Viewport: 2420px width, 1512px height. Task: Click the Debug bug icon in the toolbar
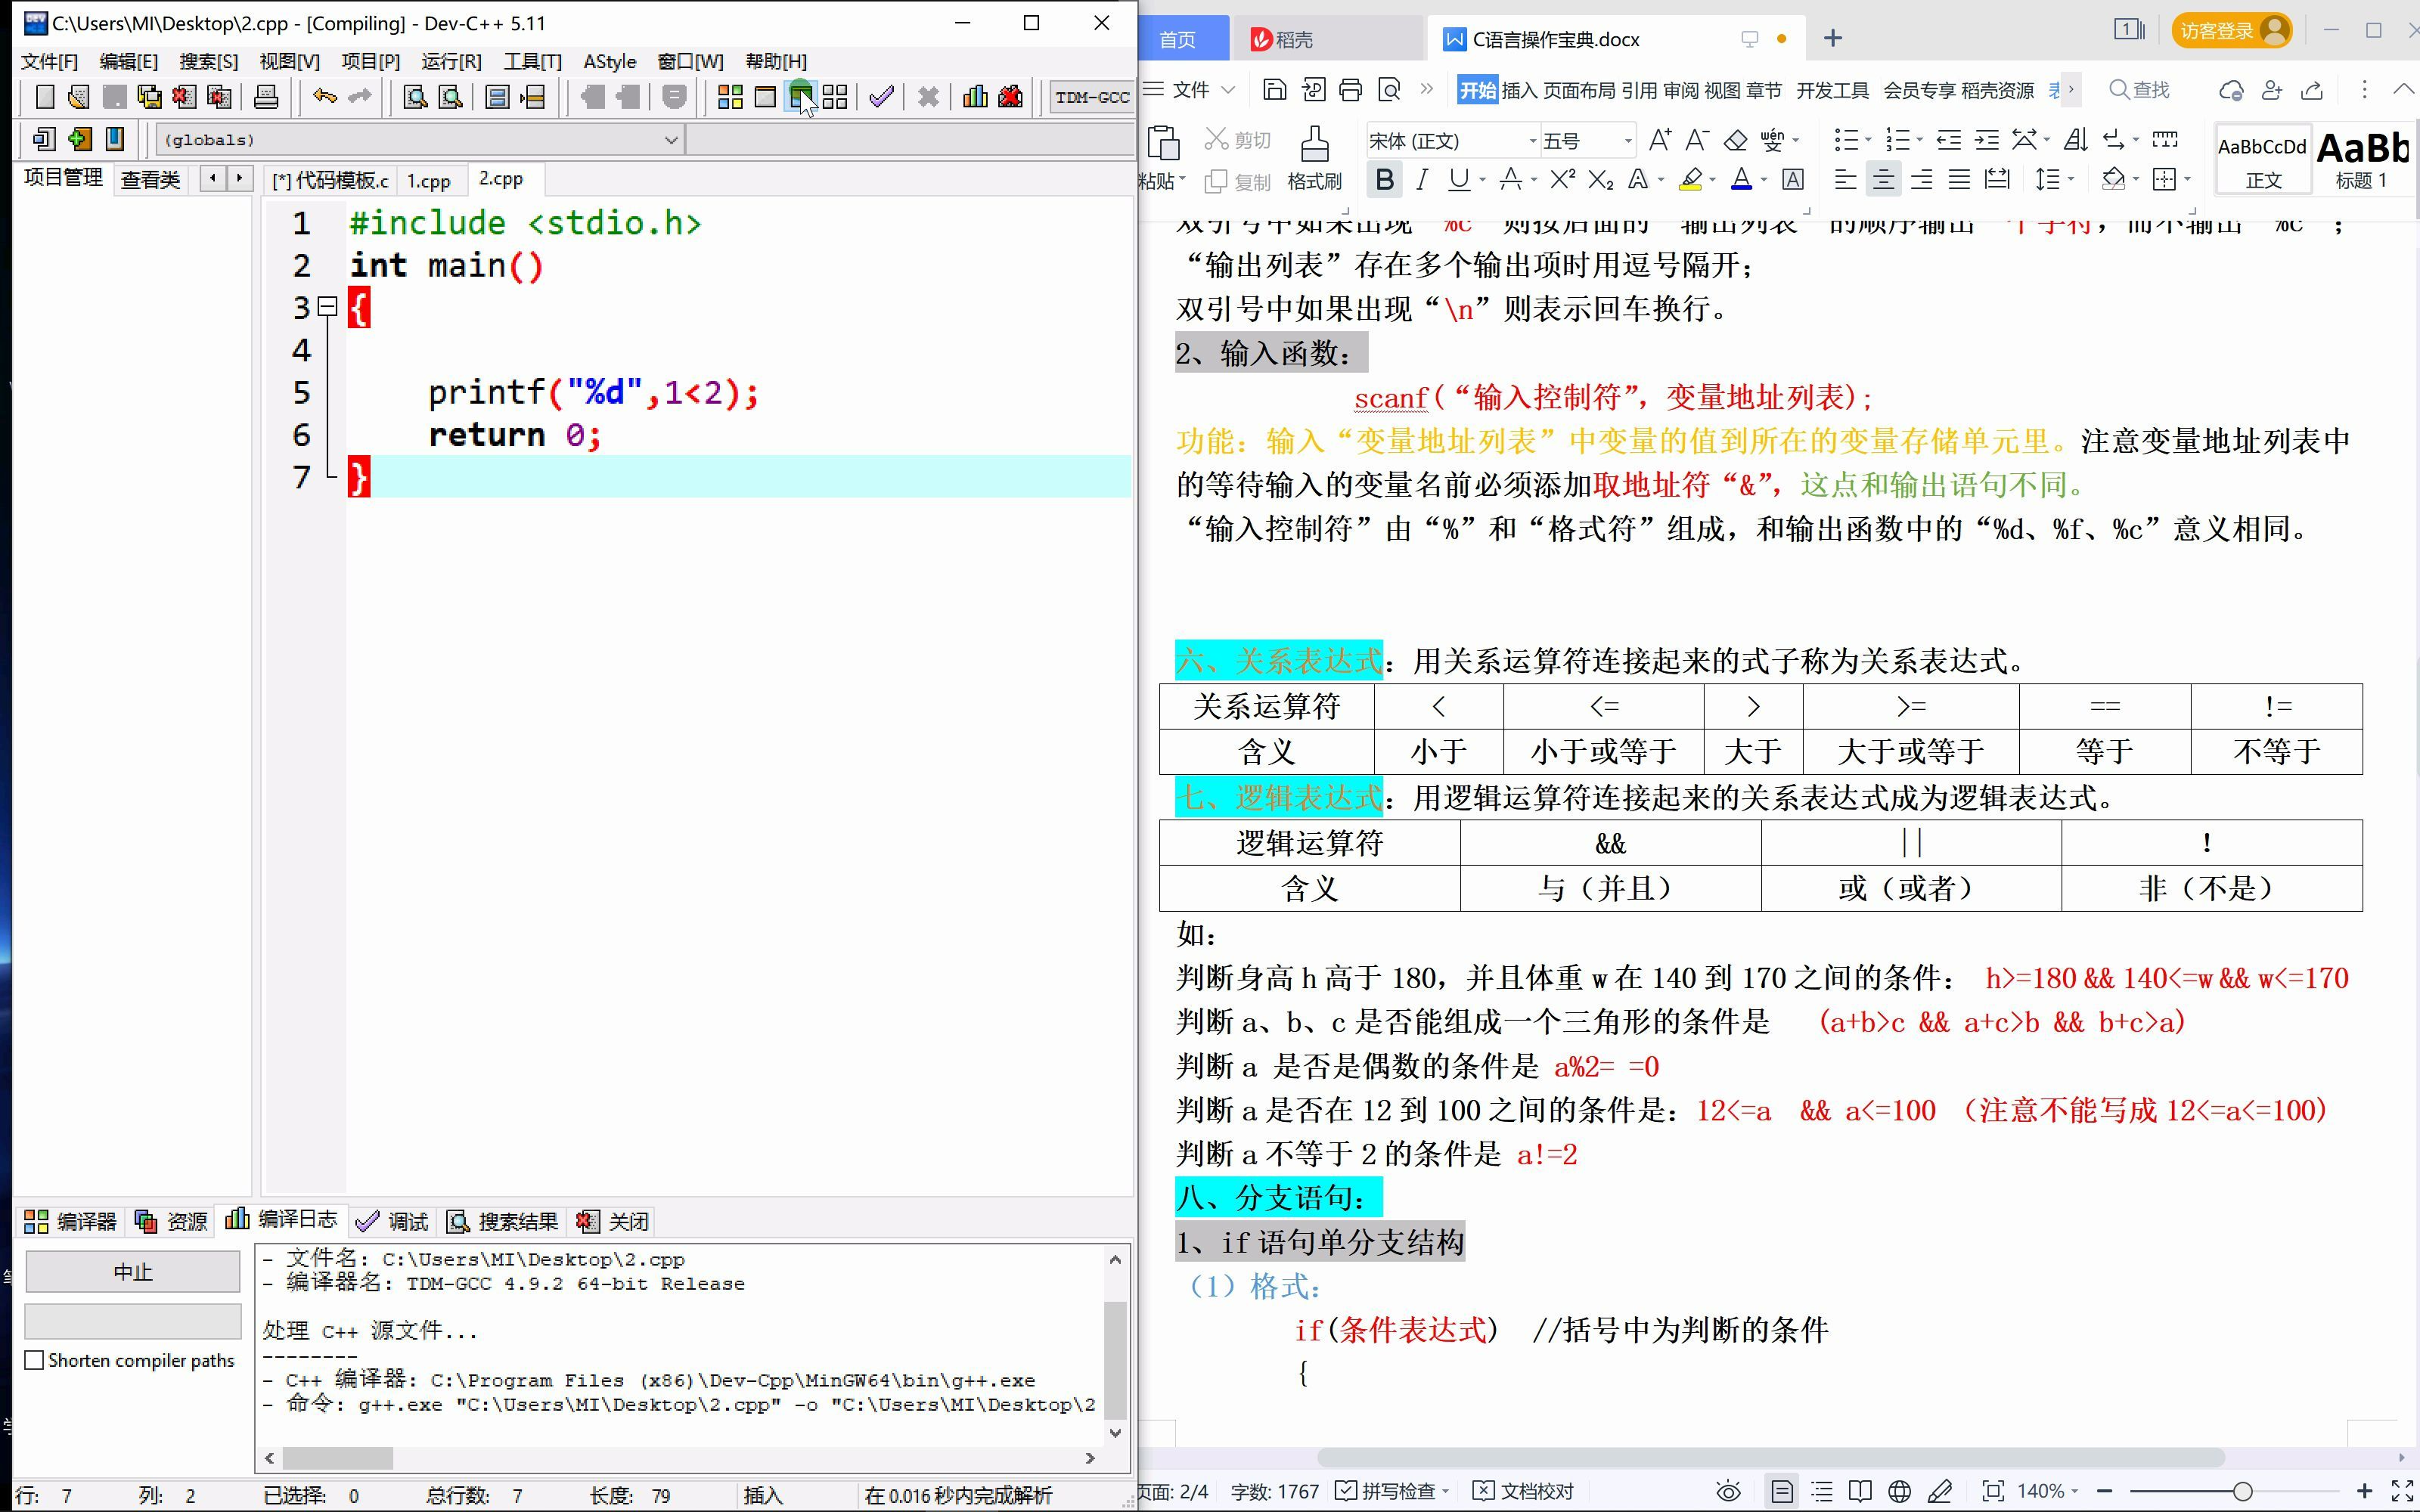click(1011, 97)
